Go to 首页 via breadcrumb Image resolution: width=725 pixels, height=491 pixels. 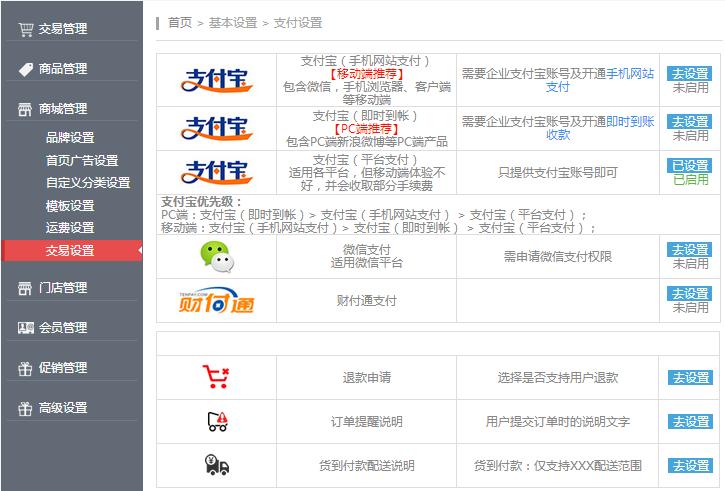pyautogui.click(x=180, y=23)
